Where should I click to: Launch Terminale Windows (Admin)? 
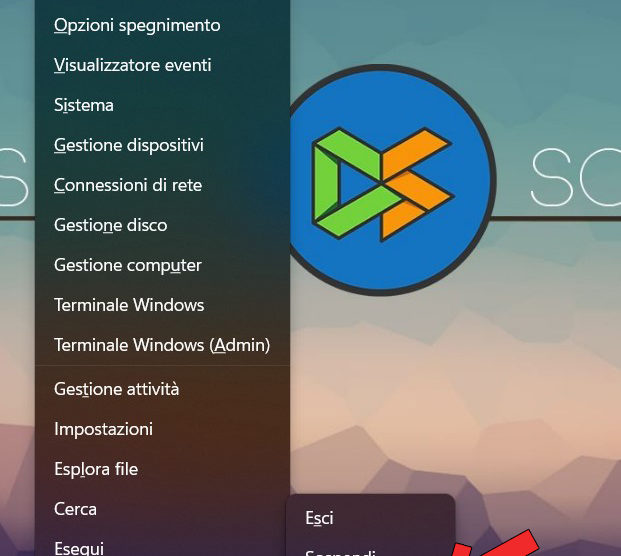tap(162, 345)
